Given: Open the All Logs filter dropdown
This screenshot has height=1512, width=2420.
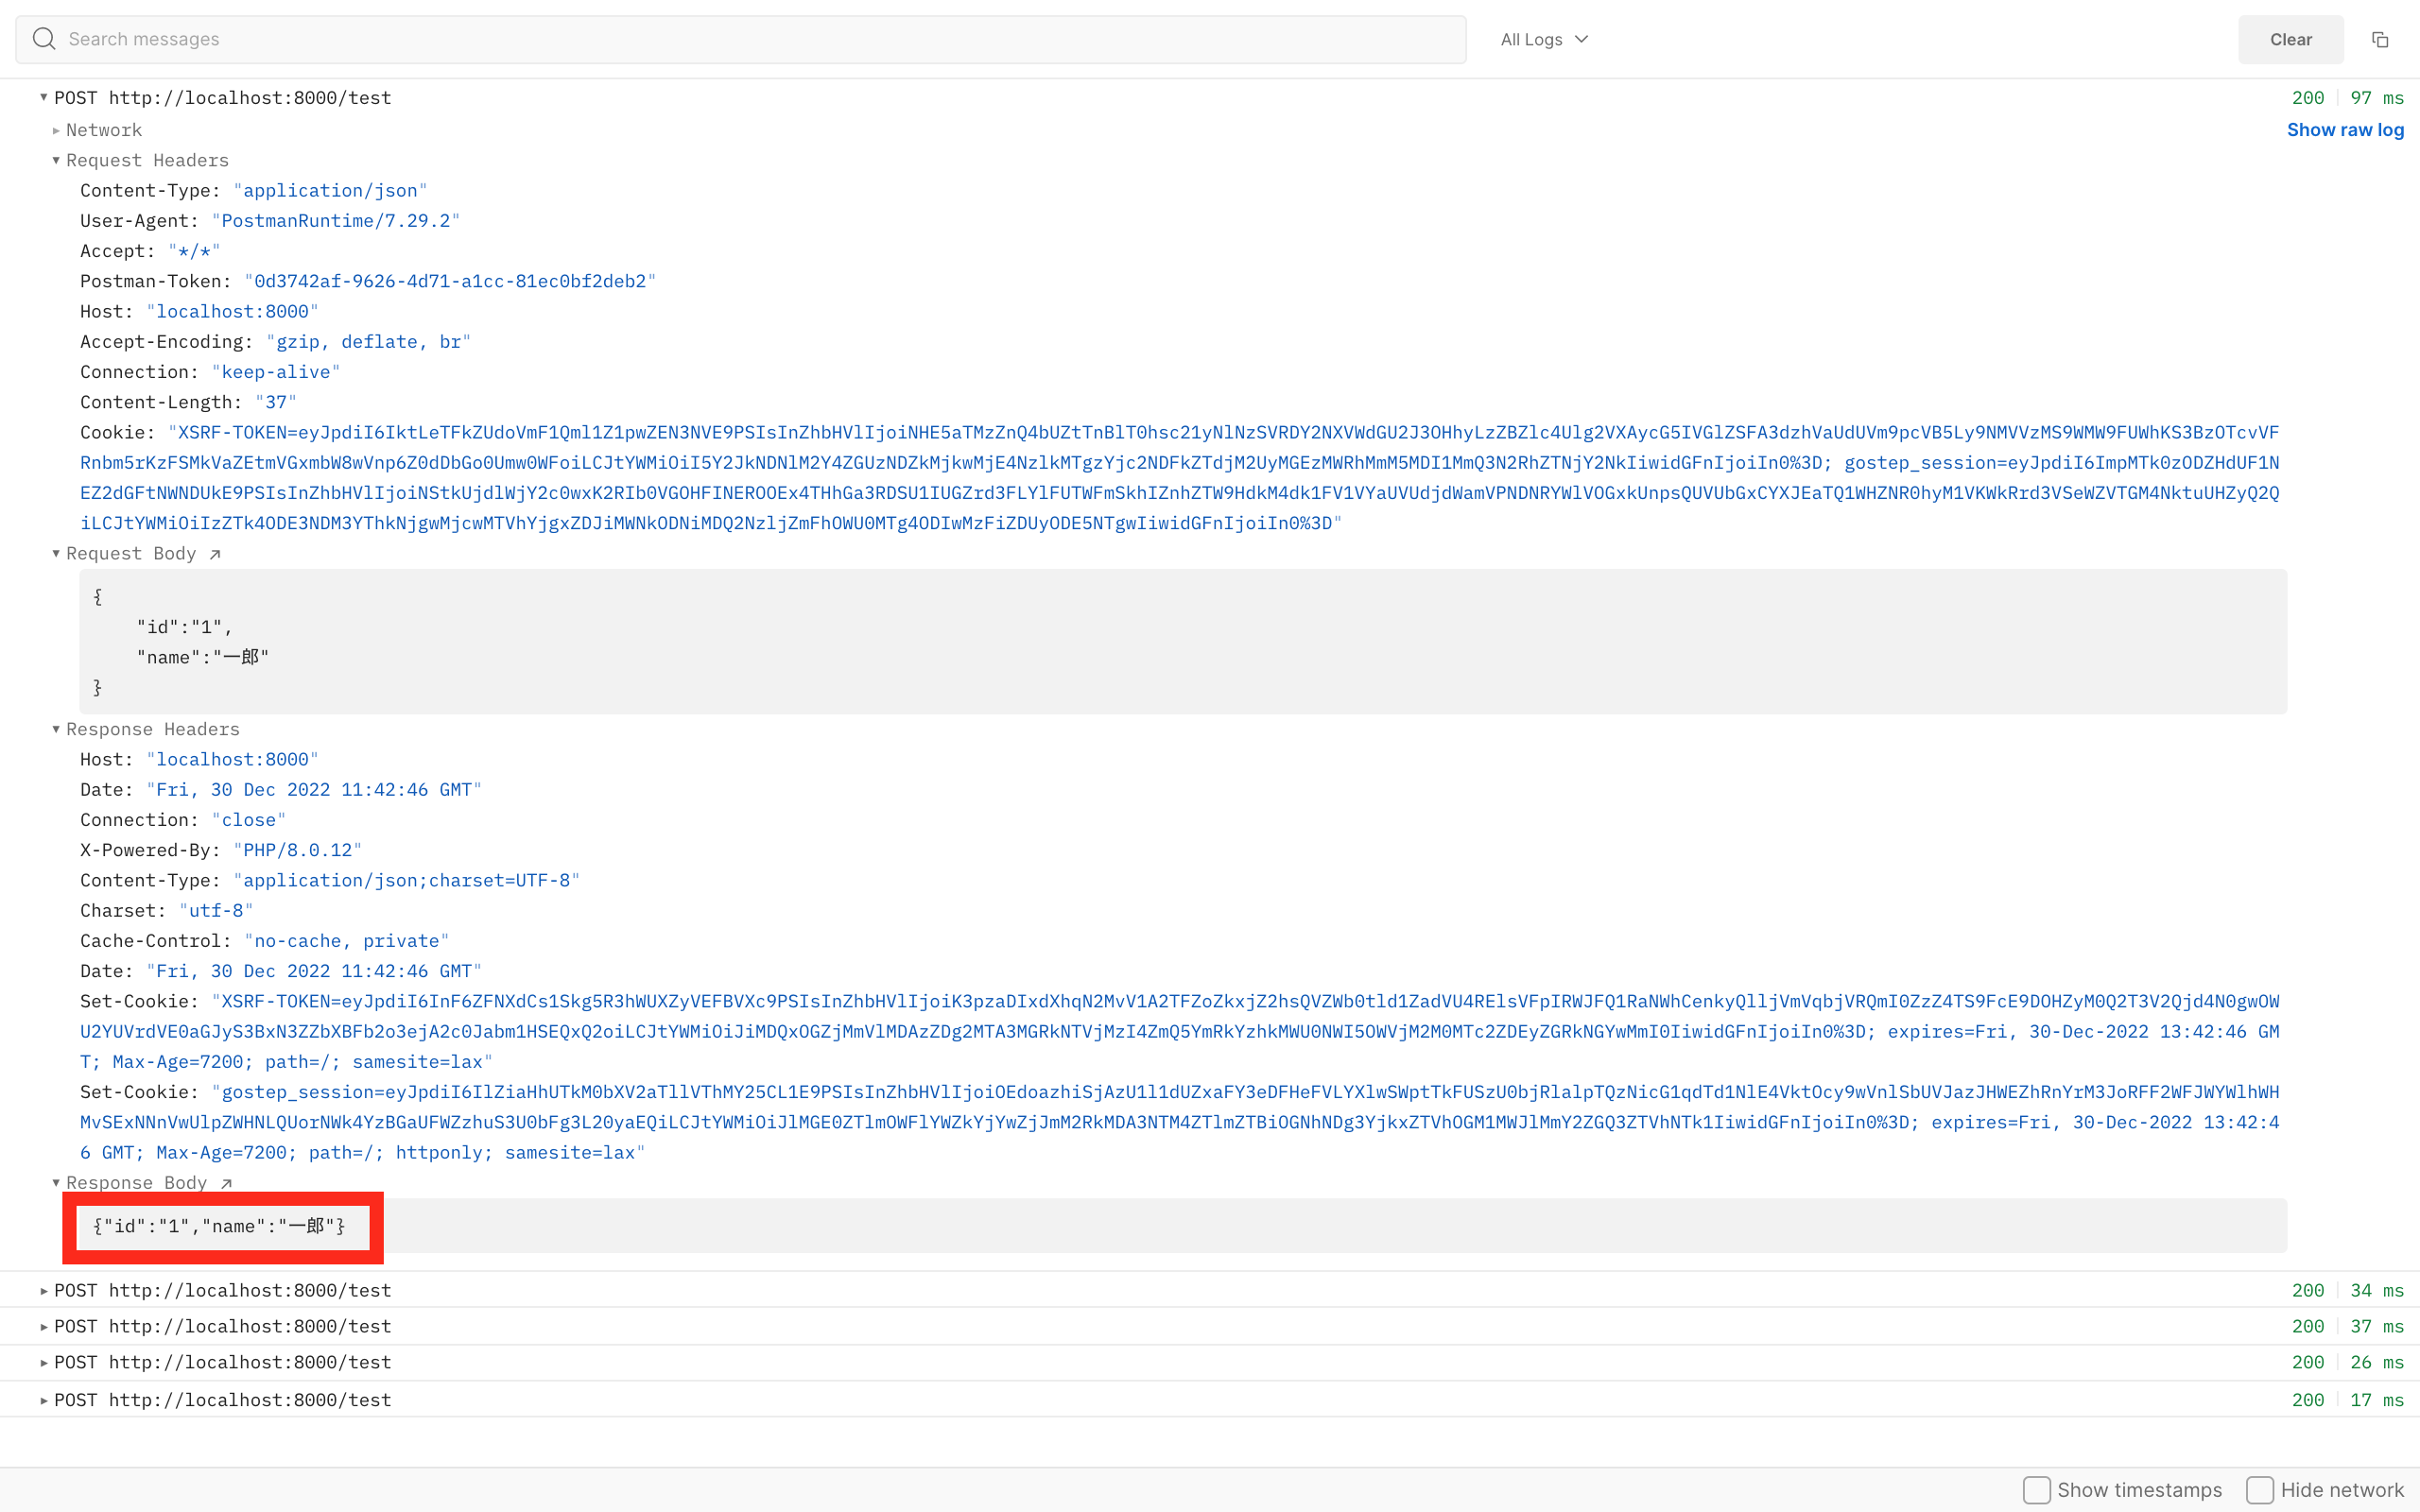Looking at the screenshot, I should click(x=1543, y=39).
